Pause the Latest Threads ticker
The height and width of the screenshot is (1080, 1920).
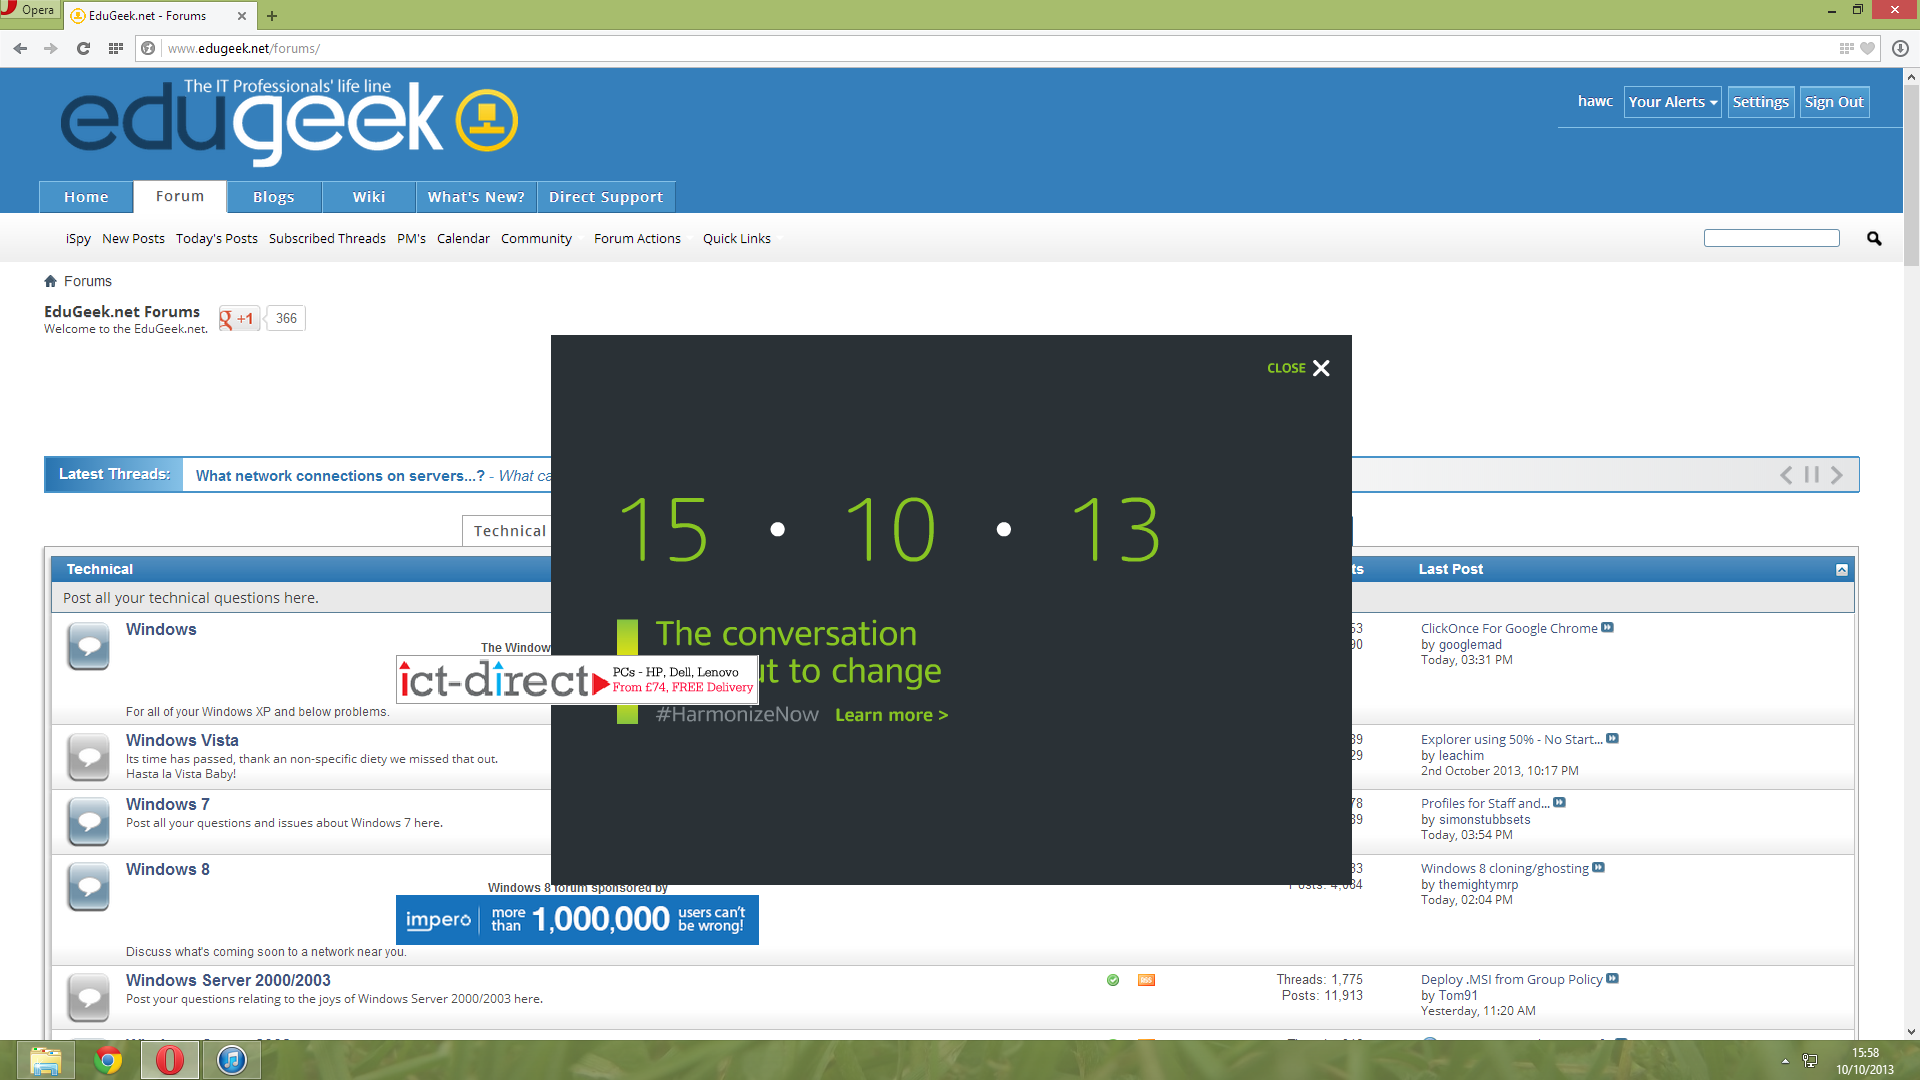point(1811,475)
